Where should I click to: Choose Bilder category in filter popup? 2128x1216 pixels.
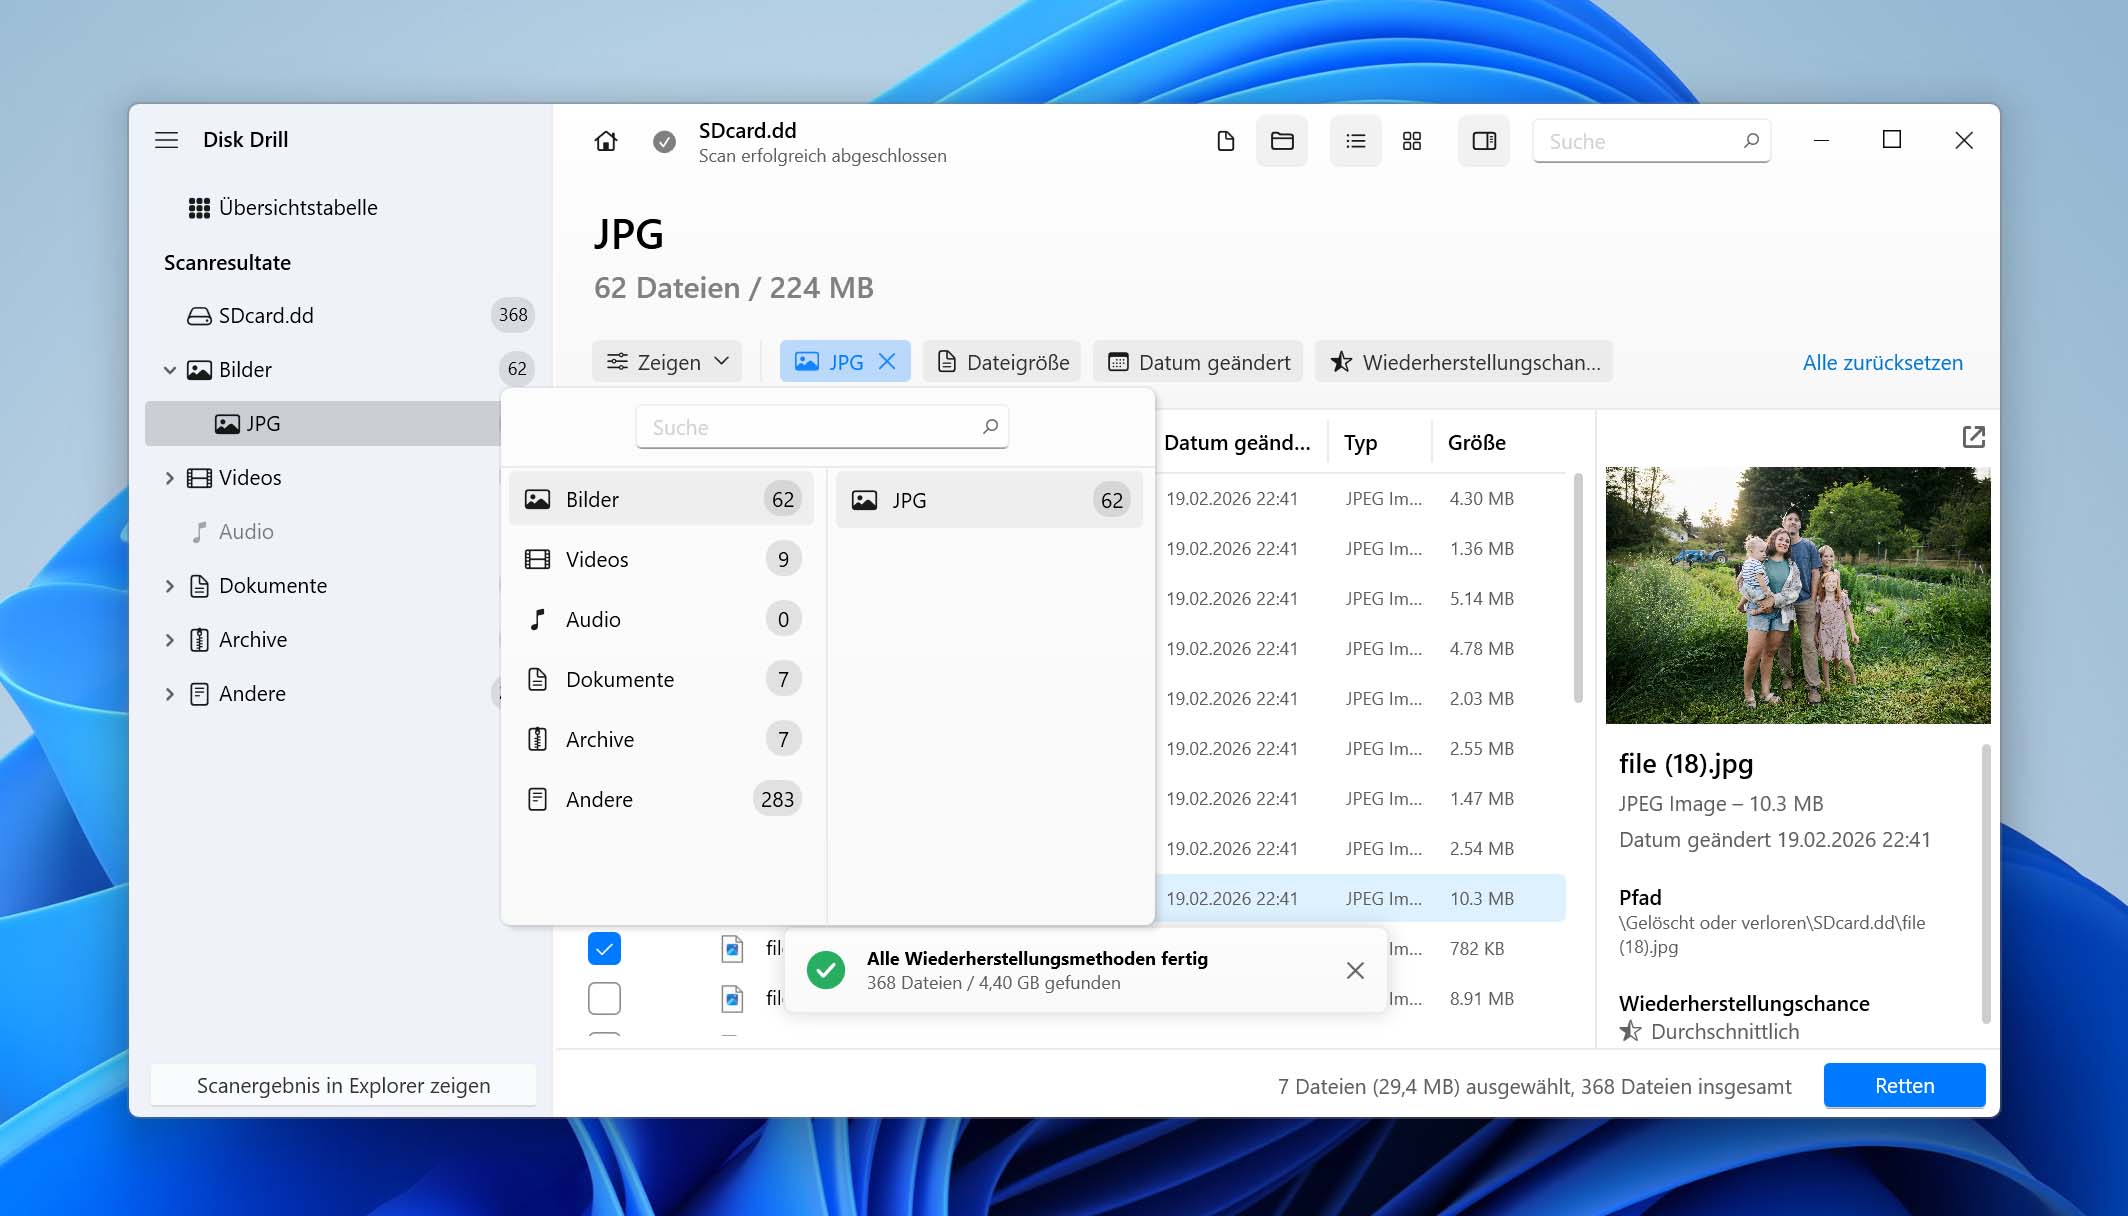[661, 499]
